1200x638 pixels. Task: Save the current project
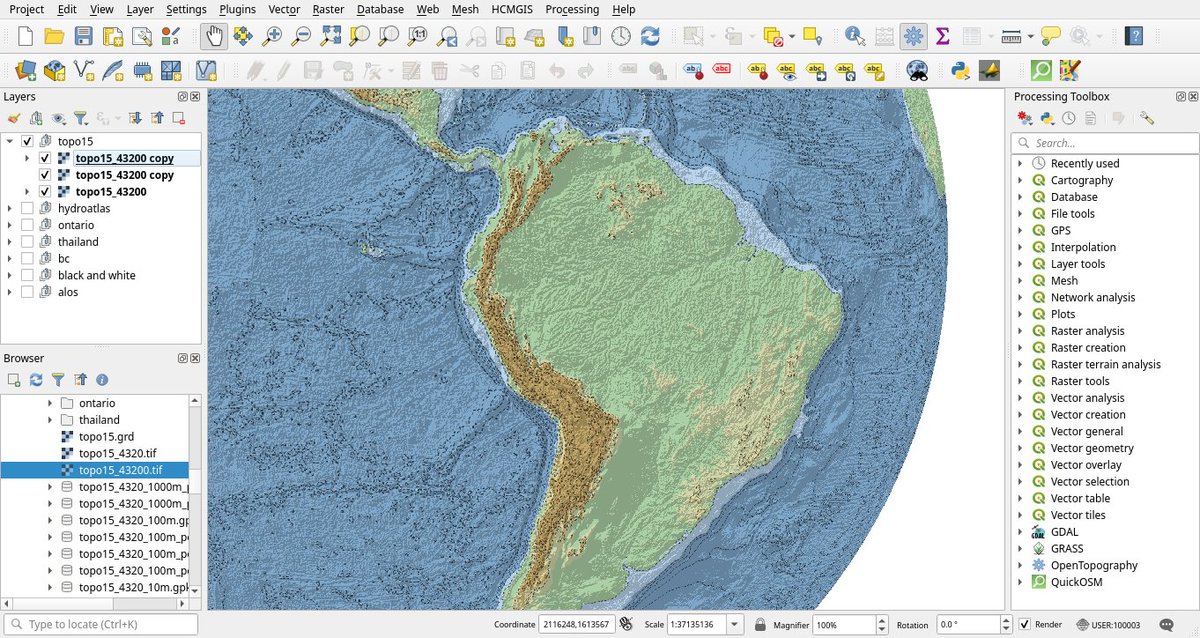click(84, 36)
